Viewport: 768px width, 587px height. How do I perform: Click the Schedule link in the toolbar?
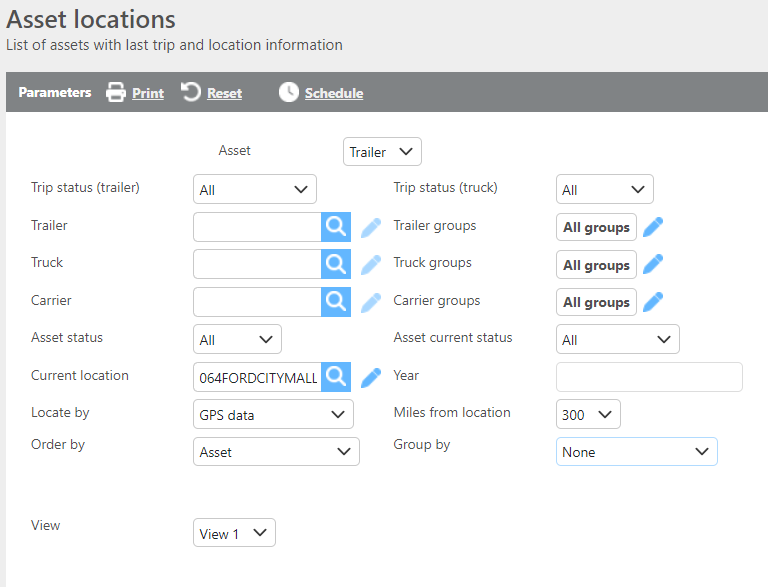click(x=333, y=93)
